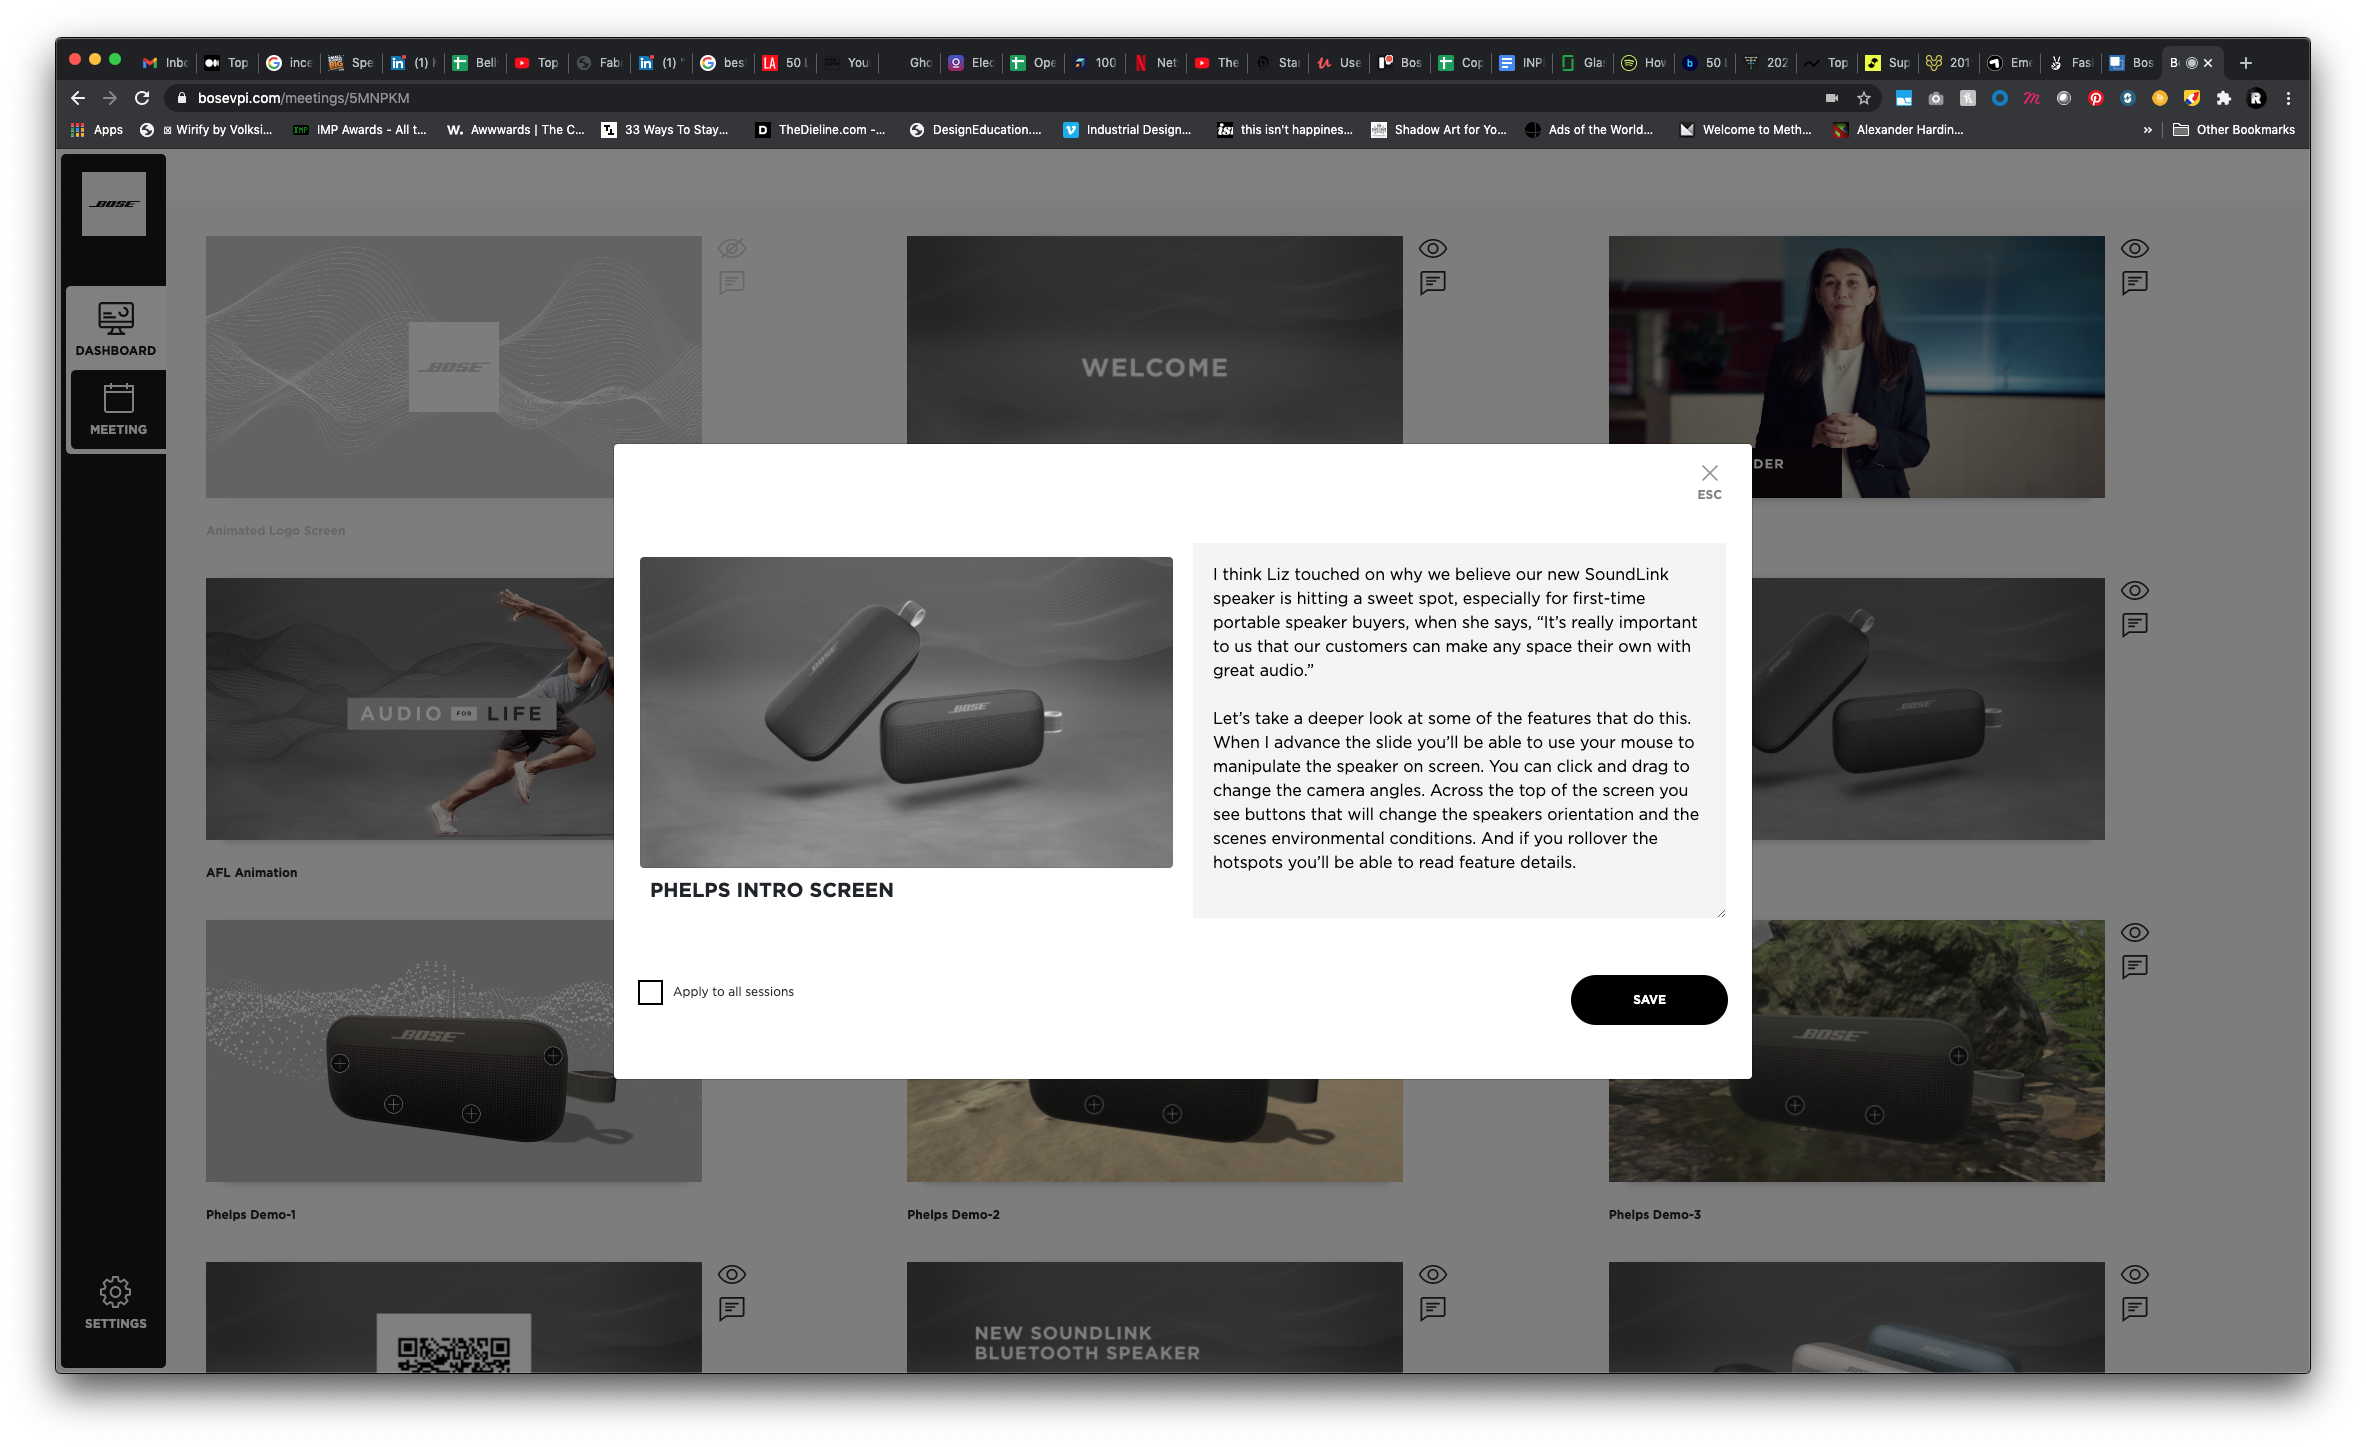The image size is (2366, 1447).
Task: Click the camera indicator in address bar
Action: pos(1832,98)
